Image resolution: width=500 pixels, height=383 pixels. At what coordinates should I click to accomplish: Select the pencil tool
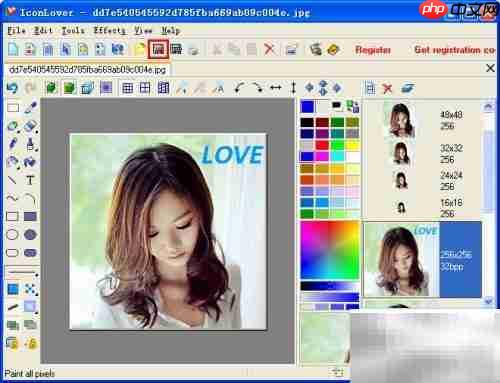(x=13, y=144)
